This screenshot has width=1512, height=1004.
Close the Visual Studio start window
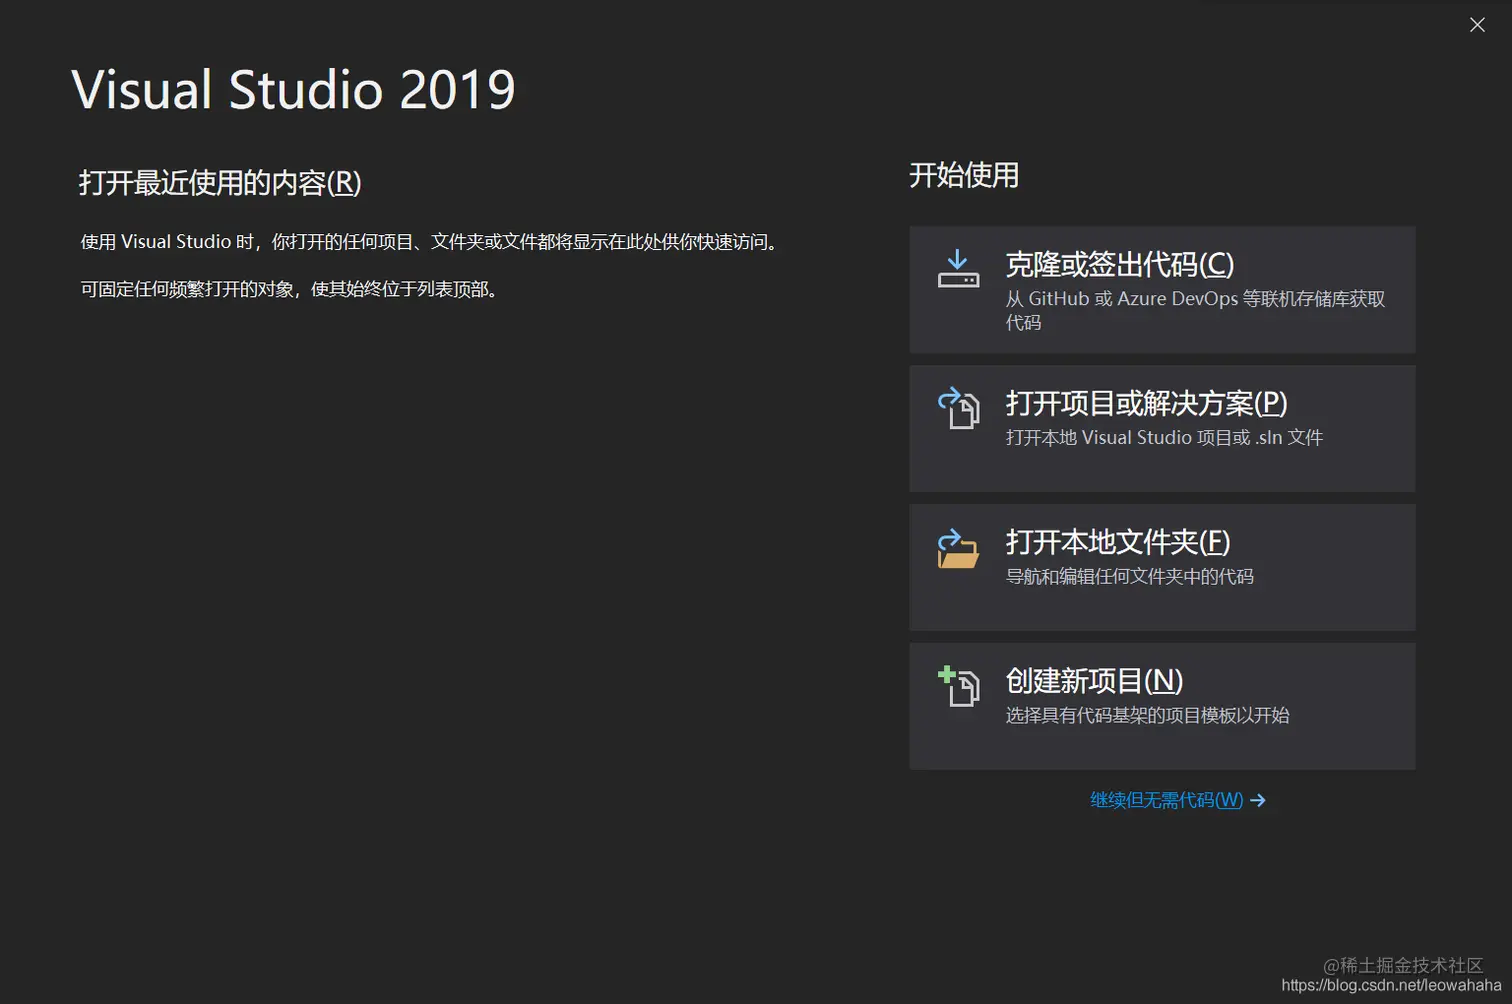coord(1477,25)
